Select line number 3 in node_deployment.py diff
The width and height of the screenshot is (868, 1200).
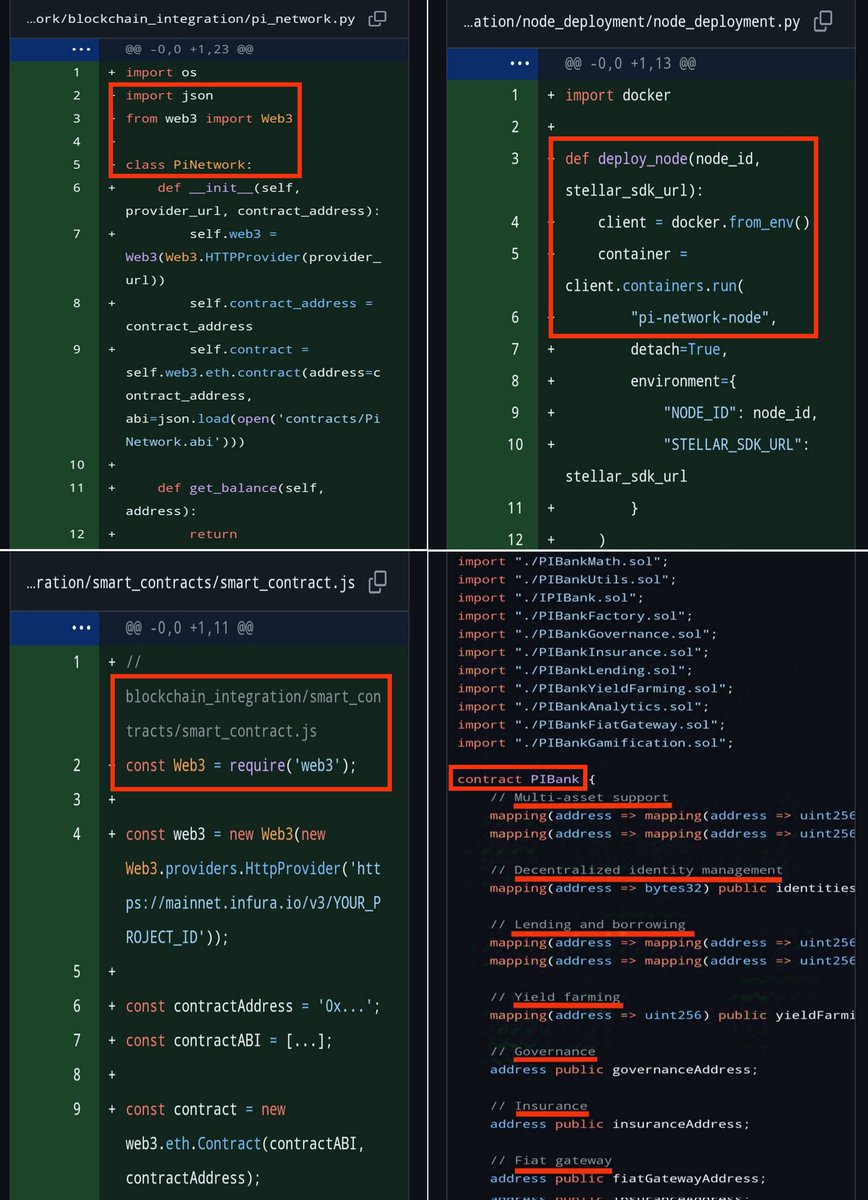coord(515,158)
